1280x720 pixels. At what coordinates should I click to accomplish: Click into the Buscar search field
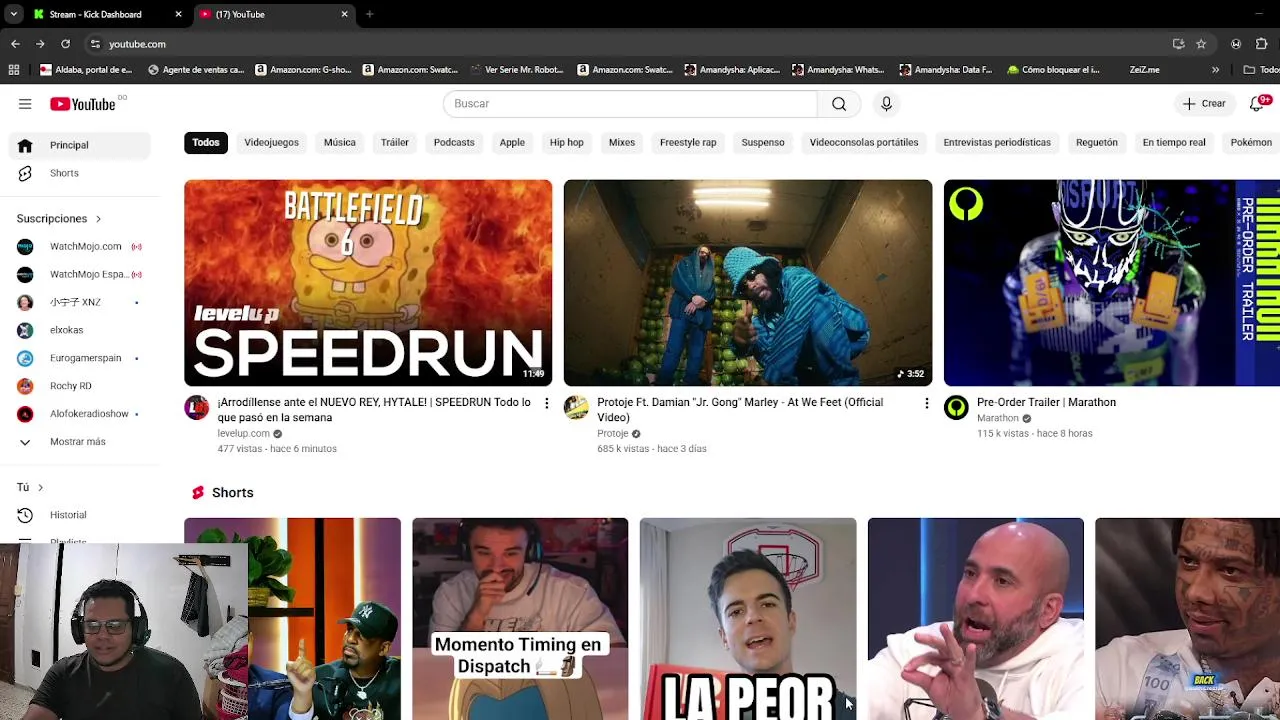coord(630,104)
